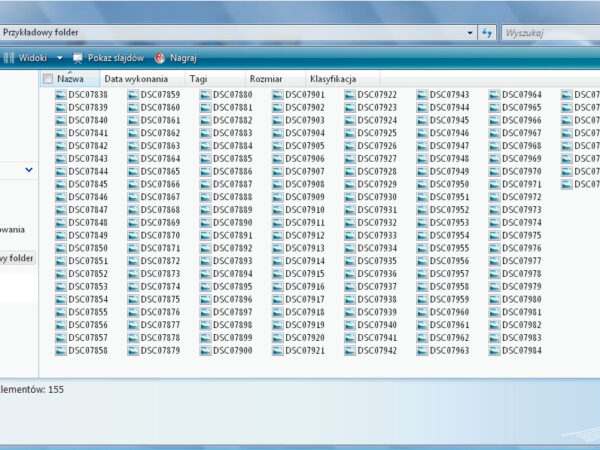The height and width of the screenshot is (450, 600).
Task: Open the Widoki dropdown arrow
Action: (60, 58)
